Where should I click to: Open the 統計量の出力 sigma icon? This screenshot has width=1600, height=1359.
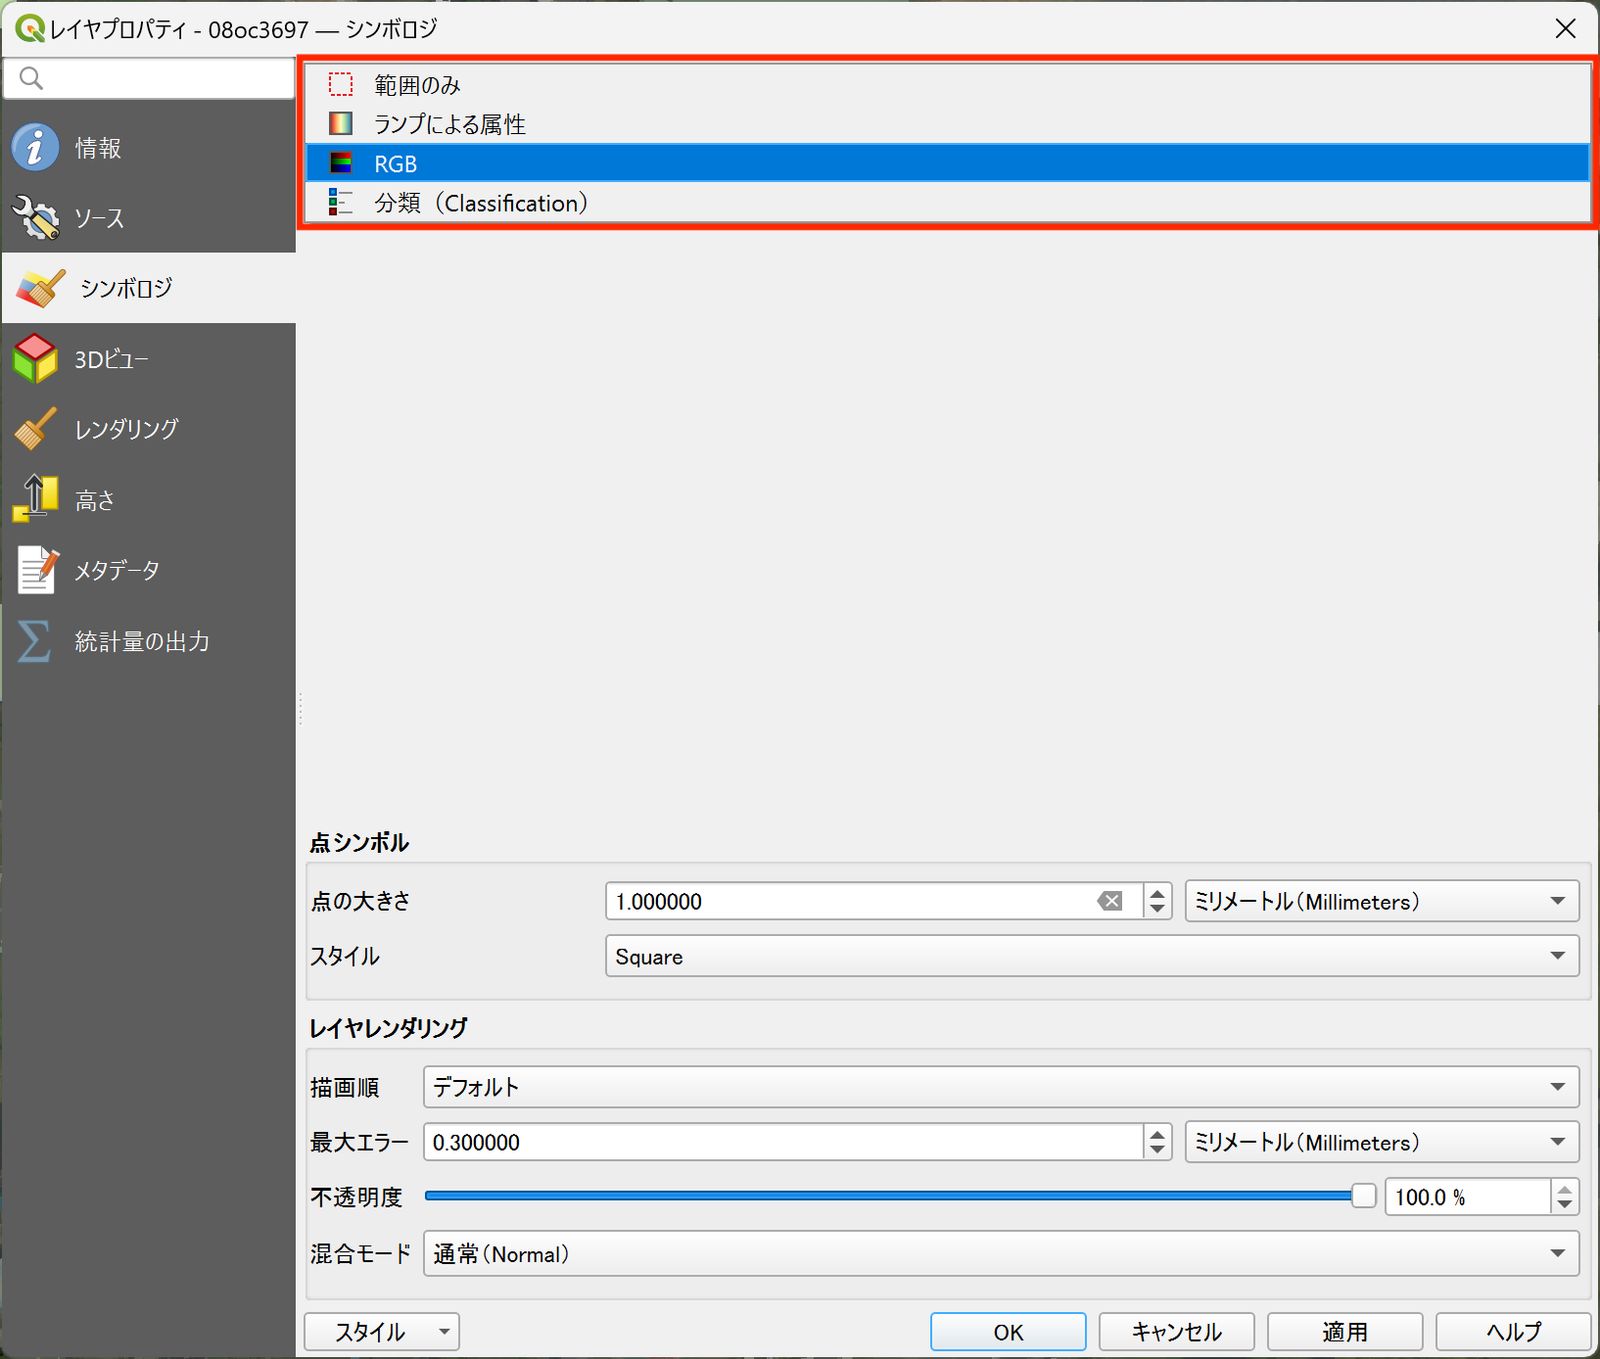[x=35, y=641]
